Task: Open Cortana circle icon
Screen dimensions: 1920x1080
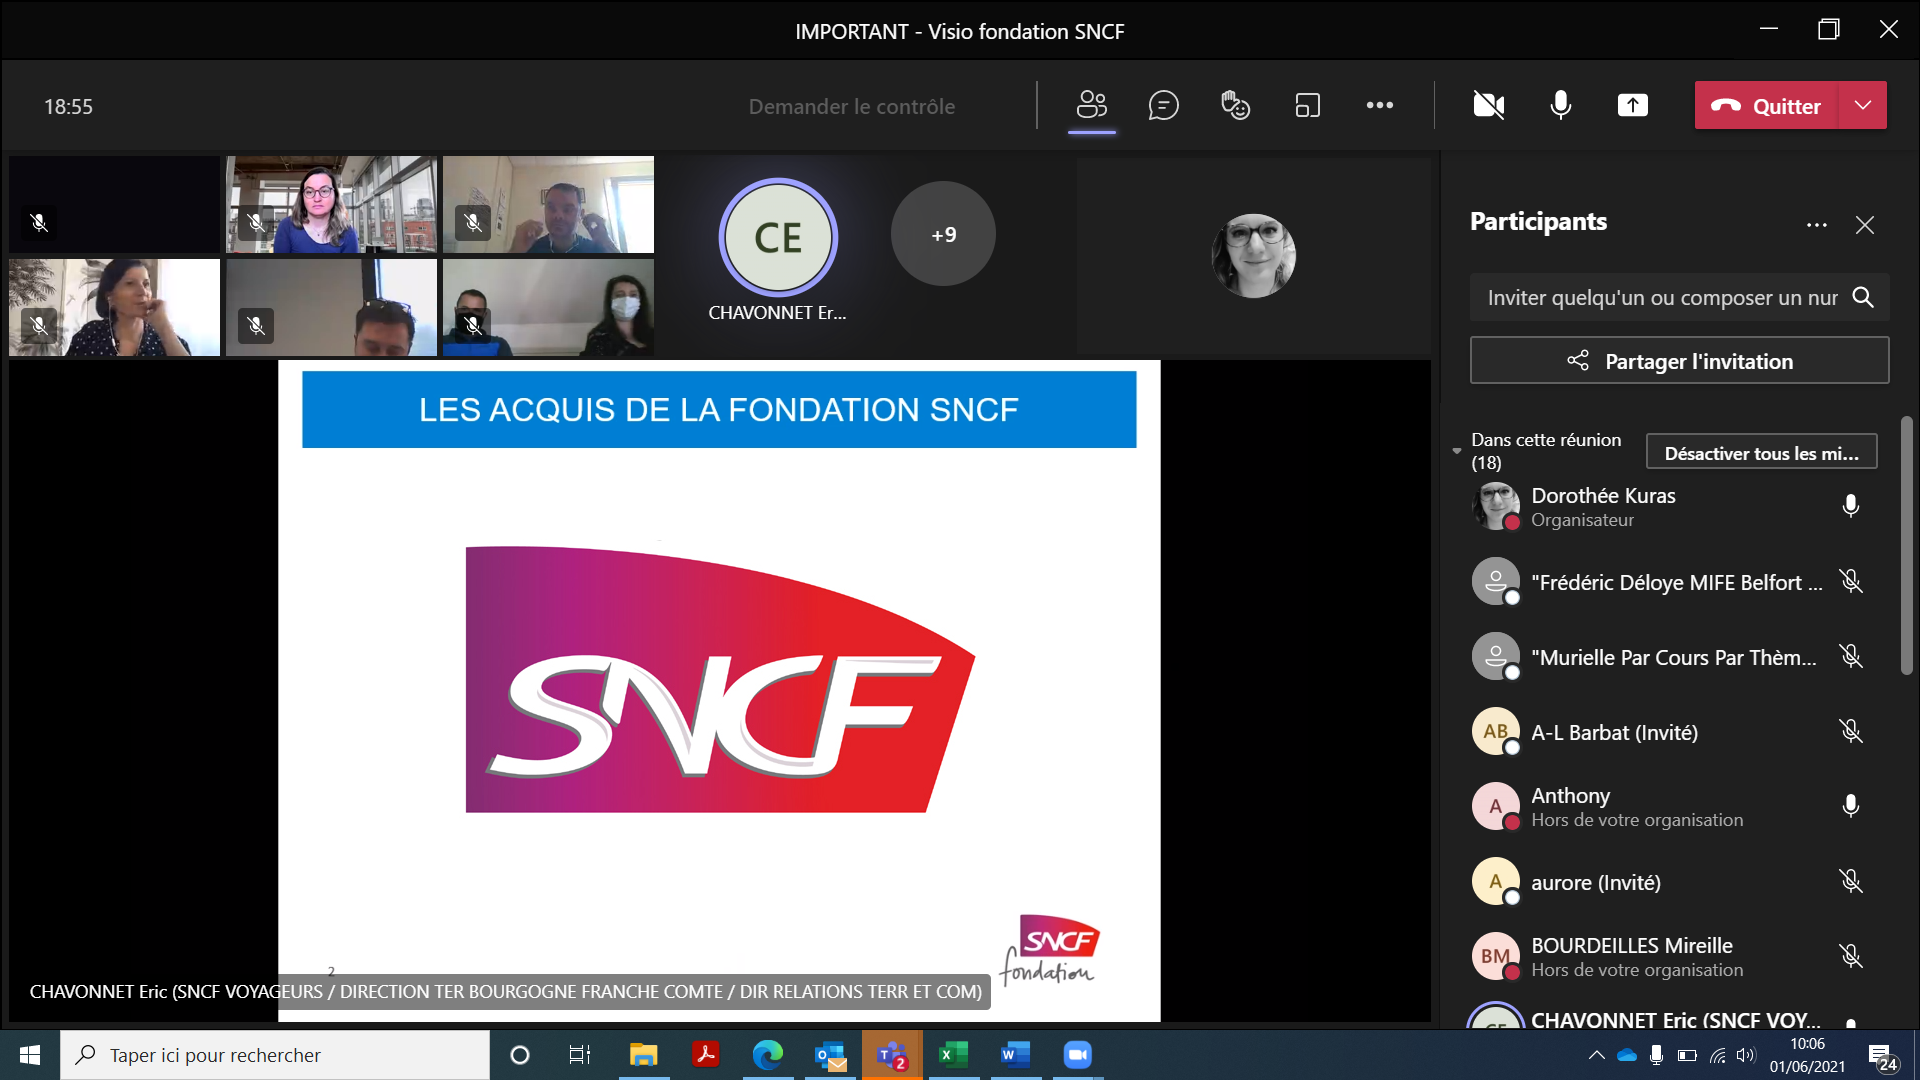Action: (x=519, y=1055)
